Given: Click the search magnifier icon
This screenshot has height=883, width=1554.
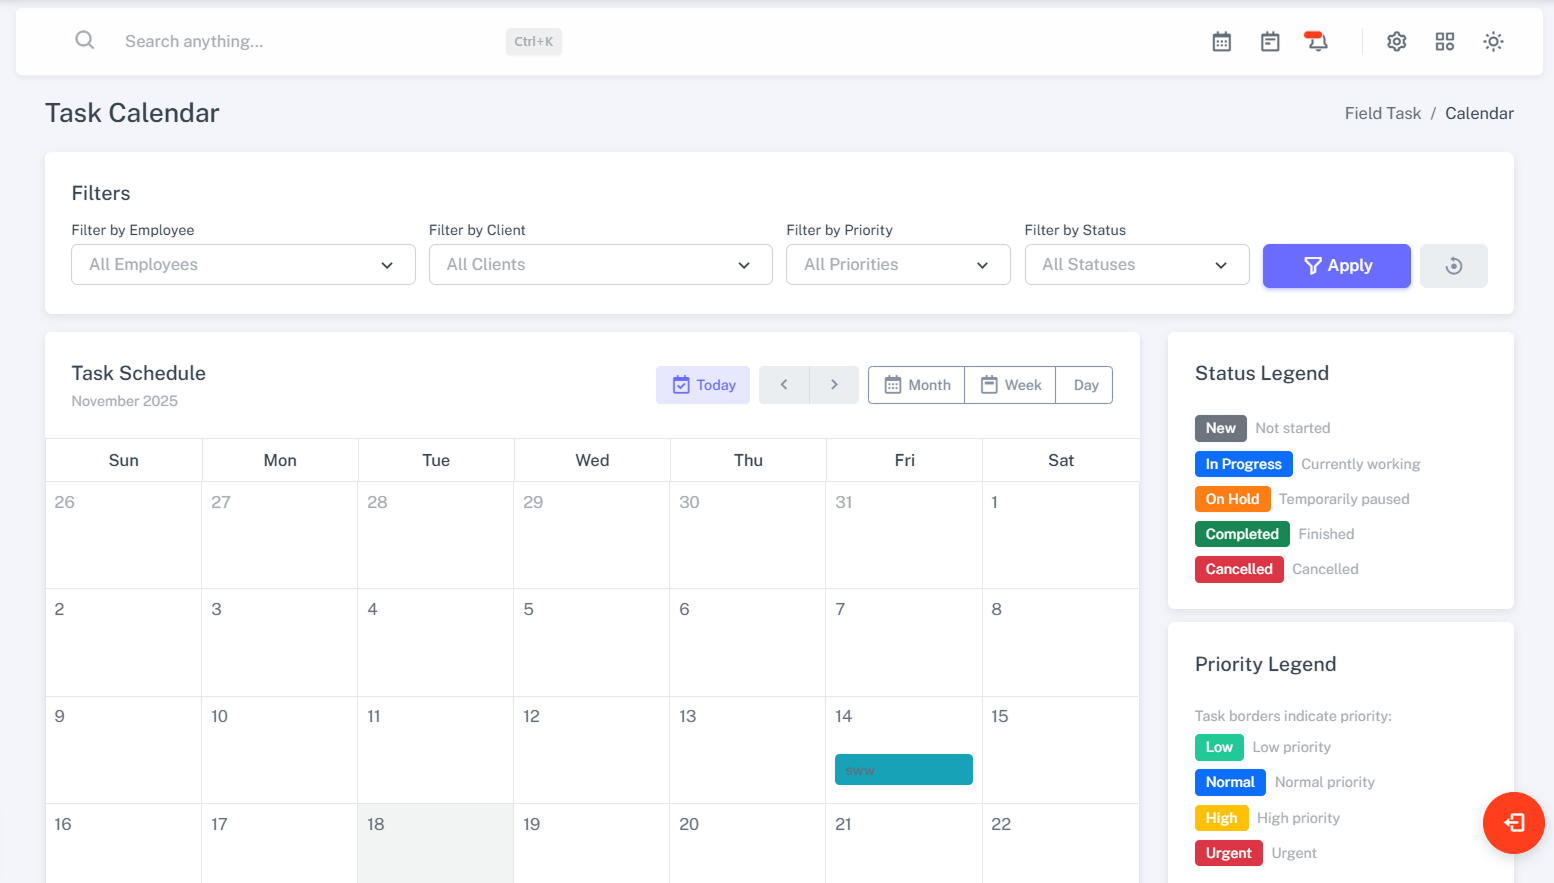Looking at the screenshot, I should tap(85, 40).
